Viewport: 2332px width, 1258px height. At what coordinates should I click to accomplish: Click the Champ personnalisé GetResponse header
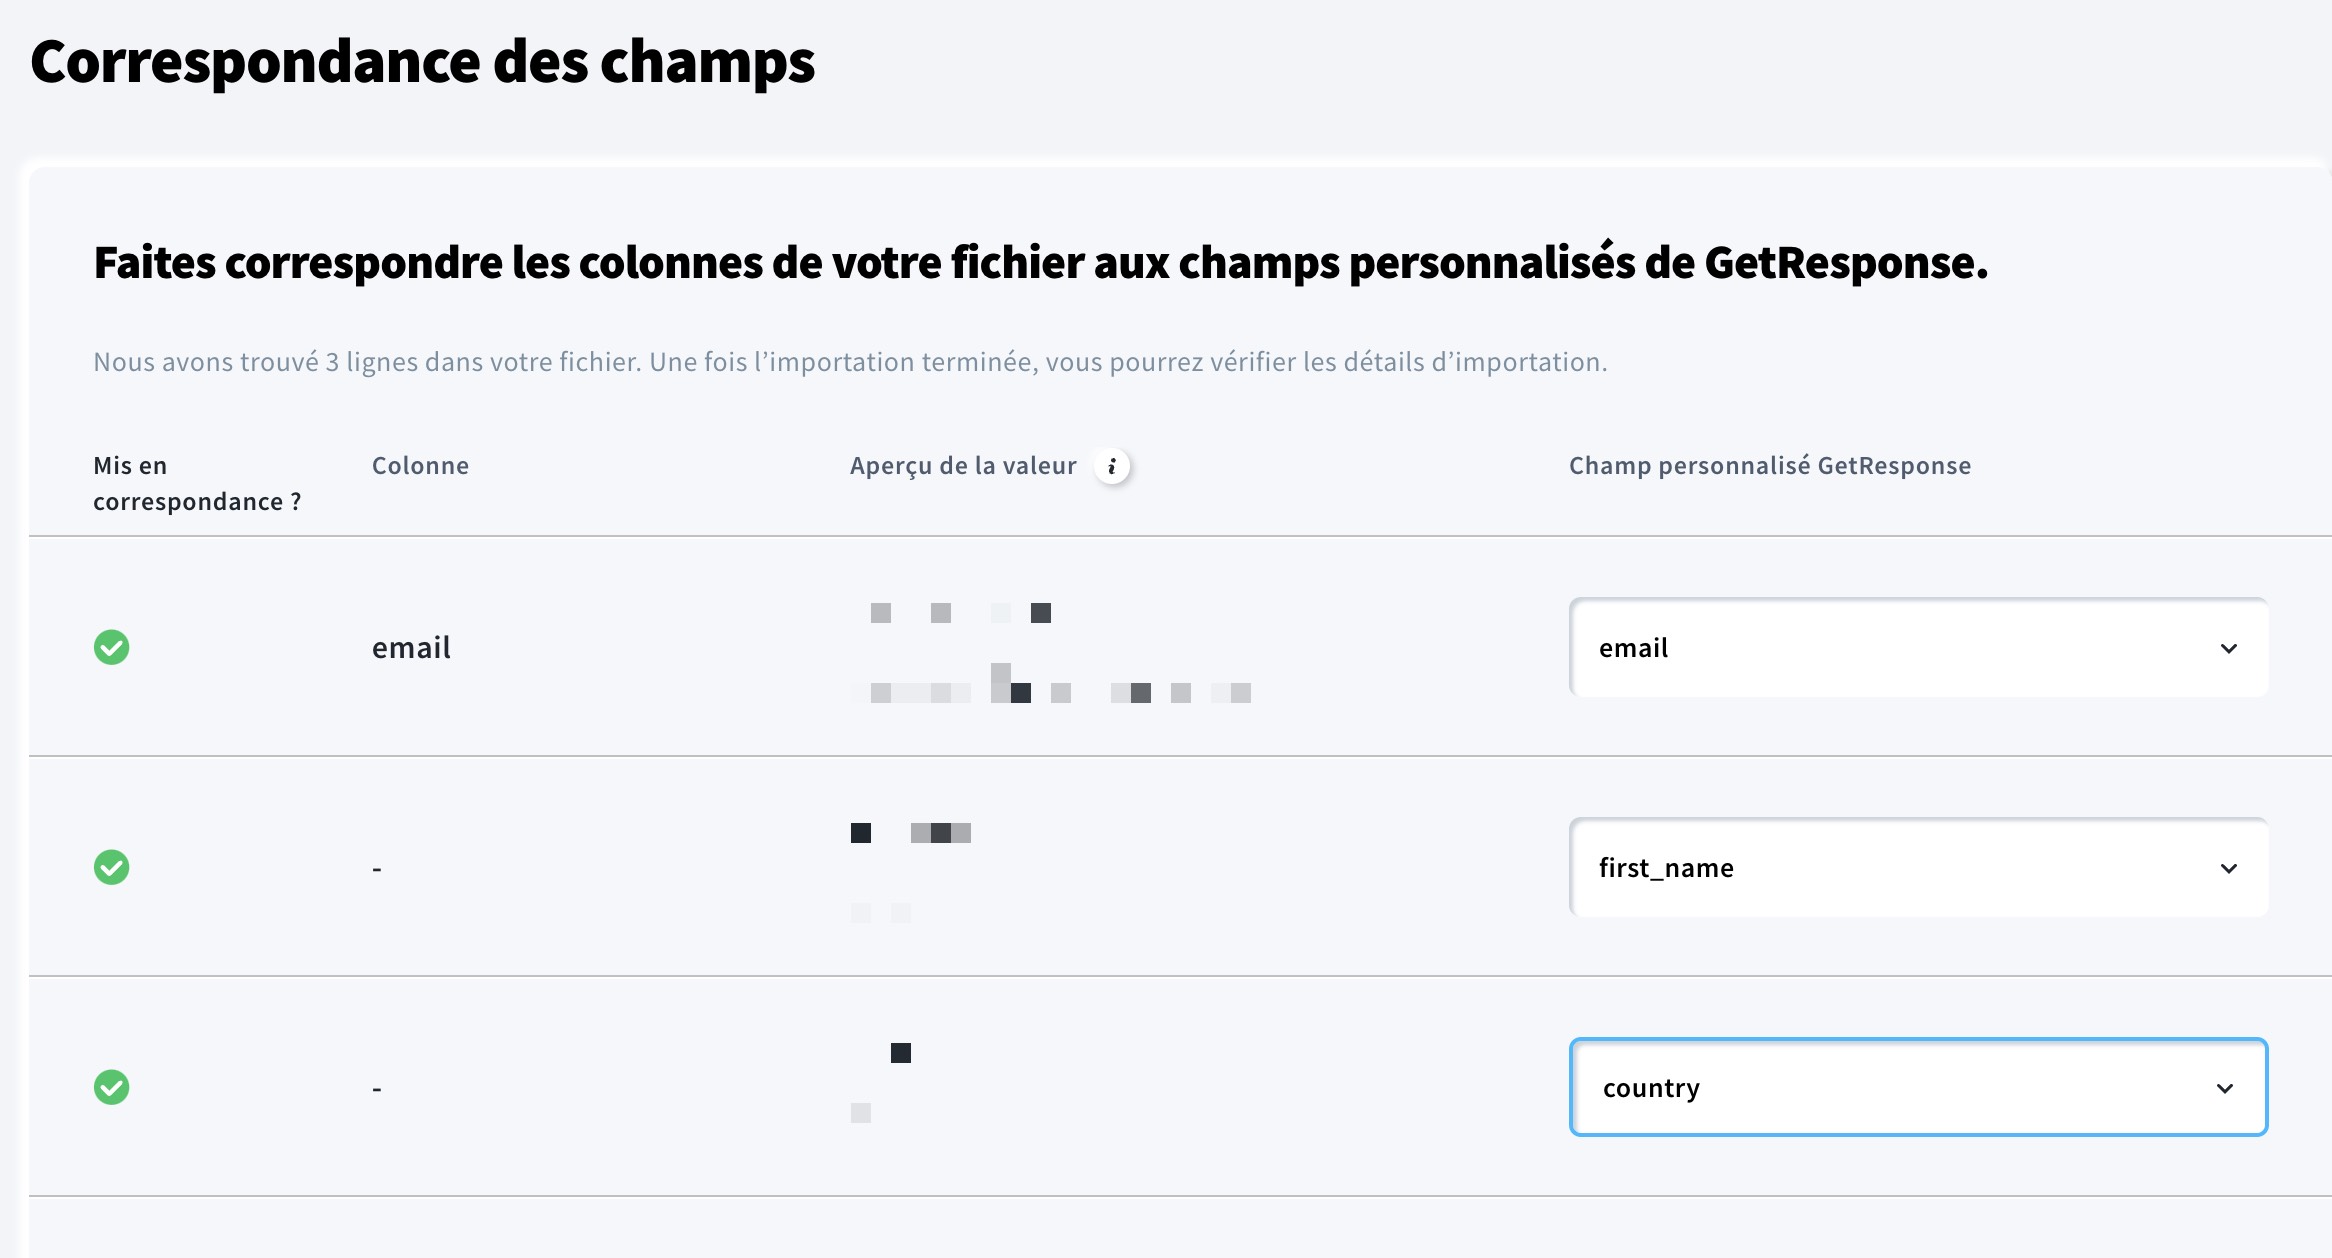click(1770, 466)
